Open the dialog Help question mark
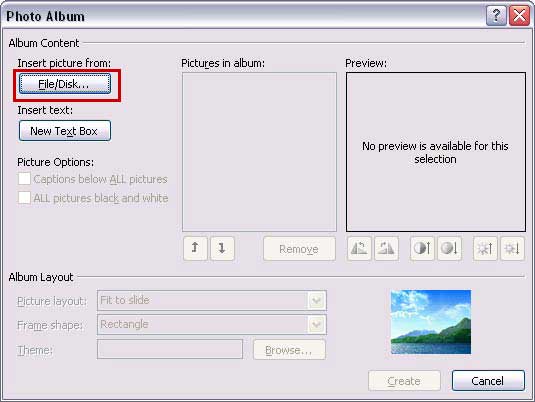This screenshot has width=535, height=402. click(496, 16)
